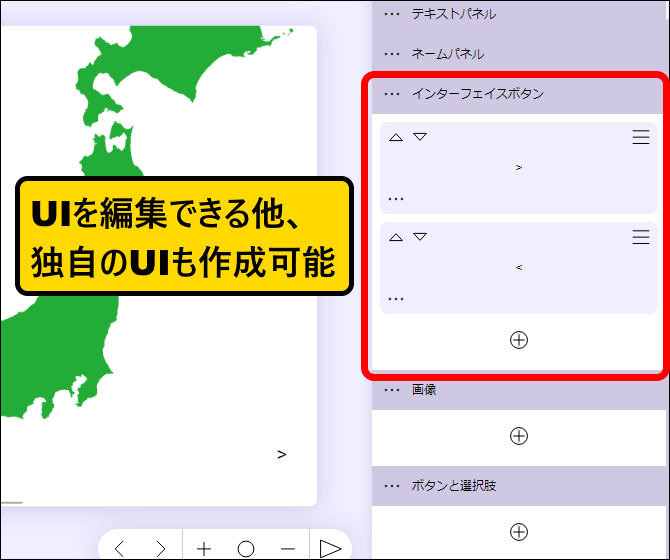Click the plus icon in bottom toolbar

pyautogui.click(x=204, y=548)
